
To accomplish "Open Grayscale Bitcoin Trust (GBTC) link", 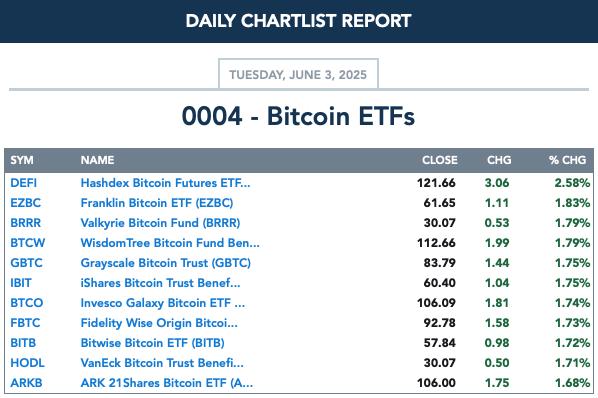I will pos(166,263).
